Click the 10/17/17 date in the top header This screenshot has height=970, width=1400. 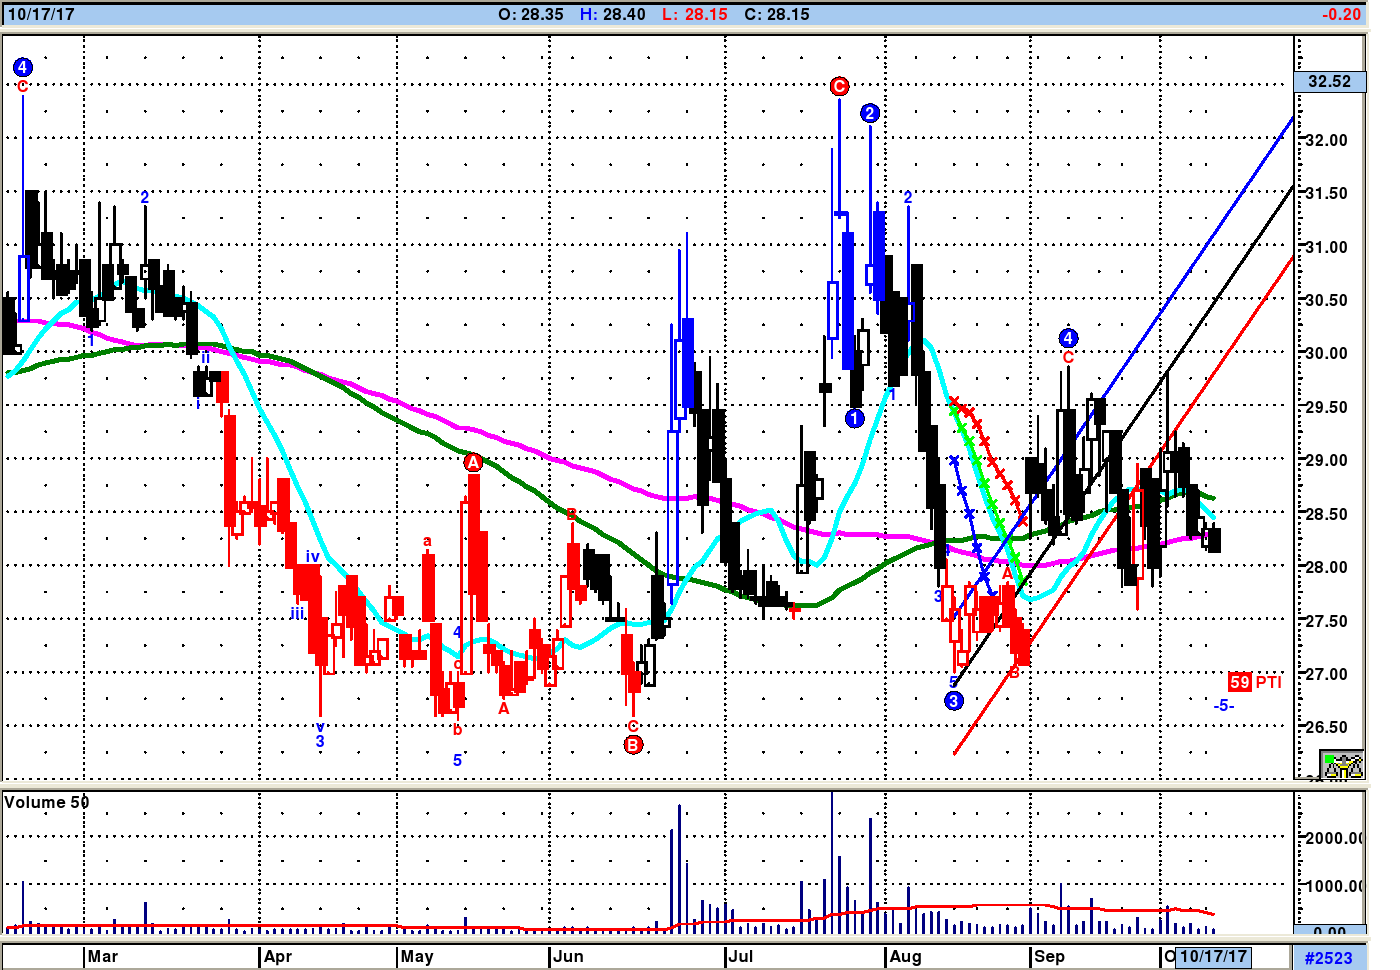pos(41,14)
